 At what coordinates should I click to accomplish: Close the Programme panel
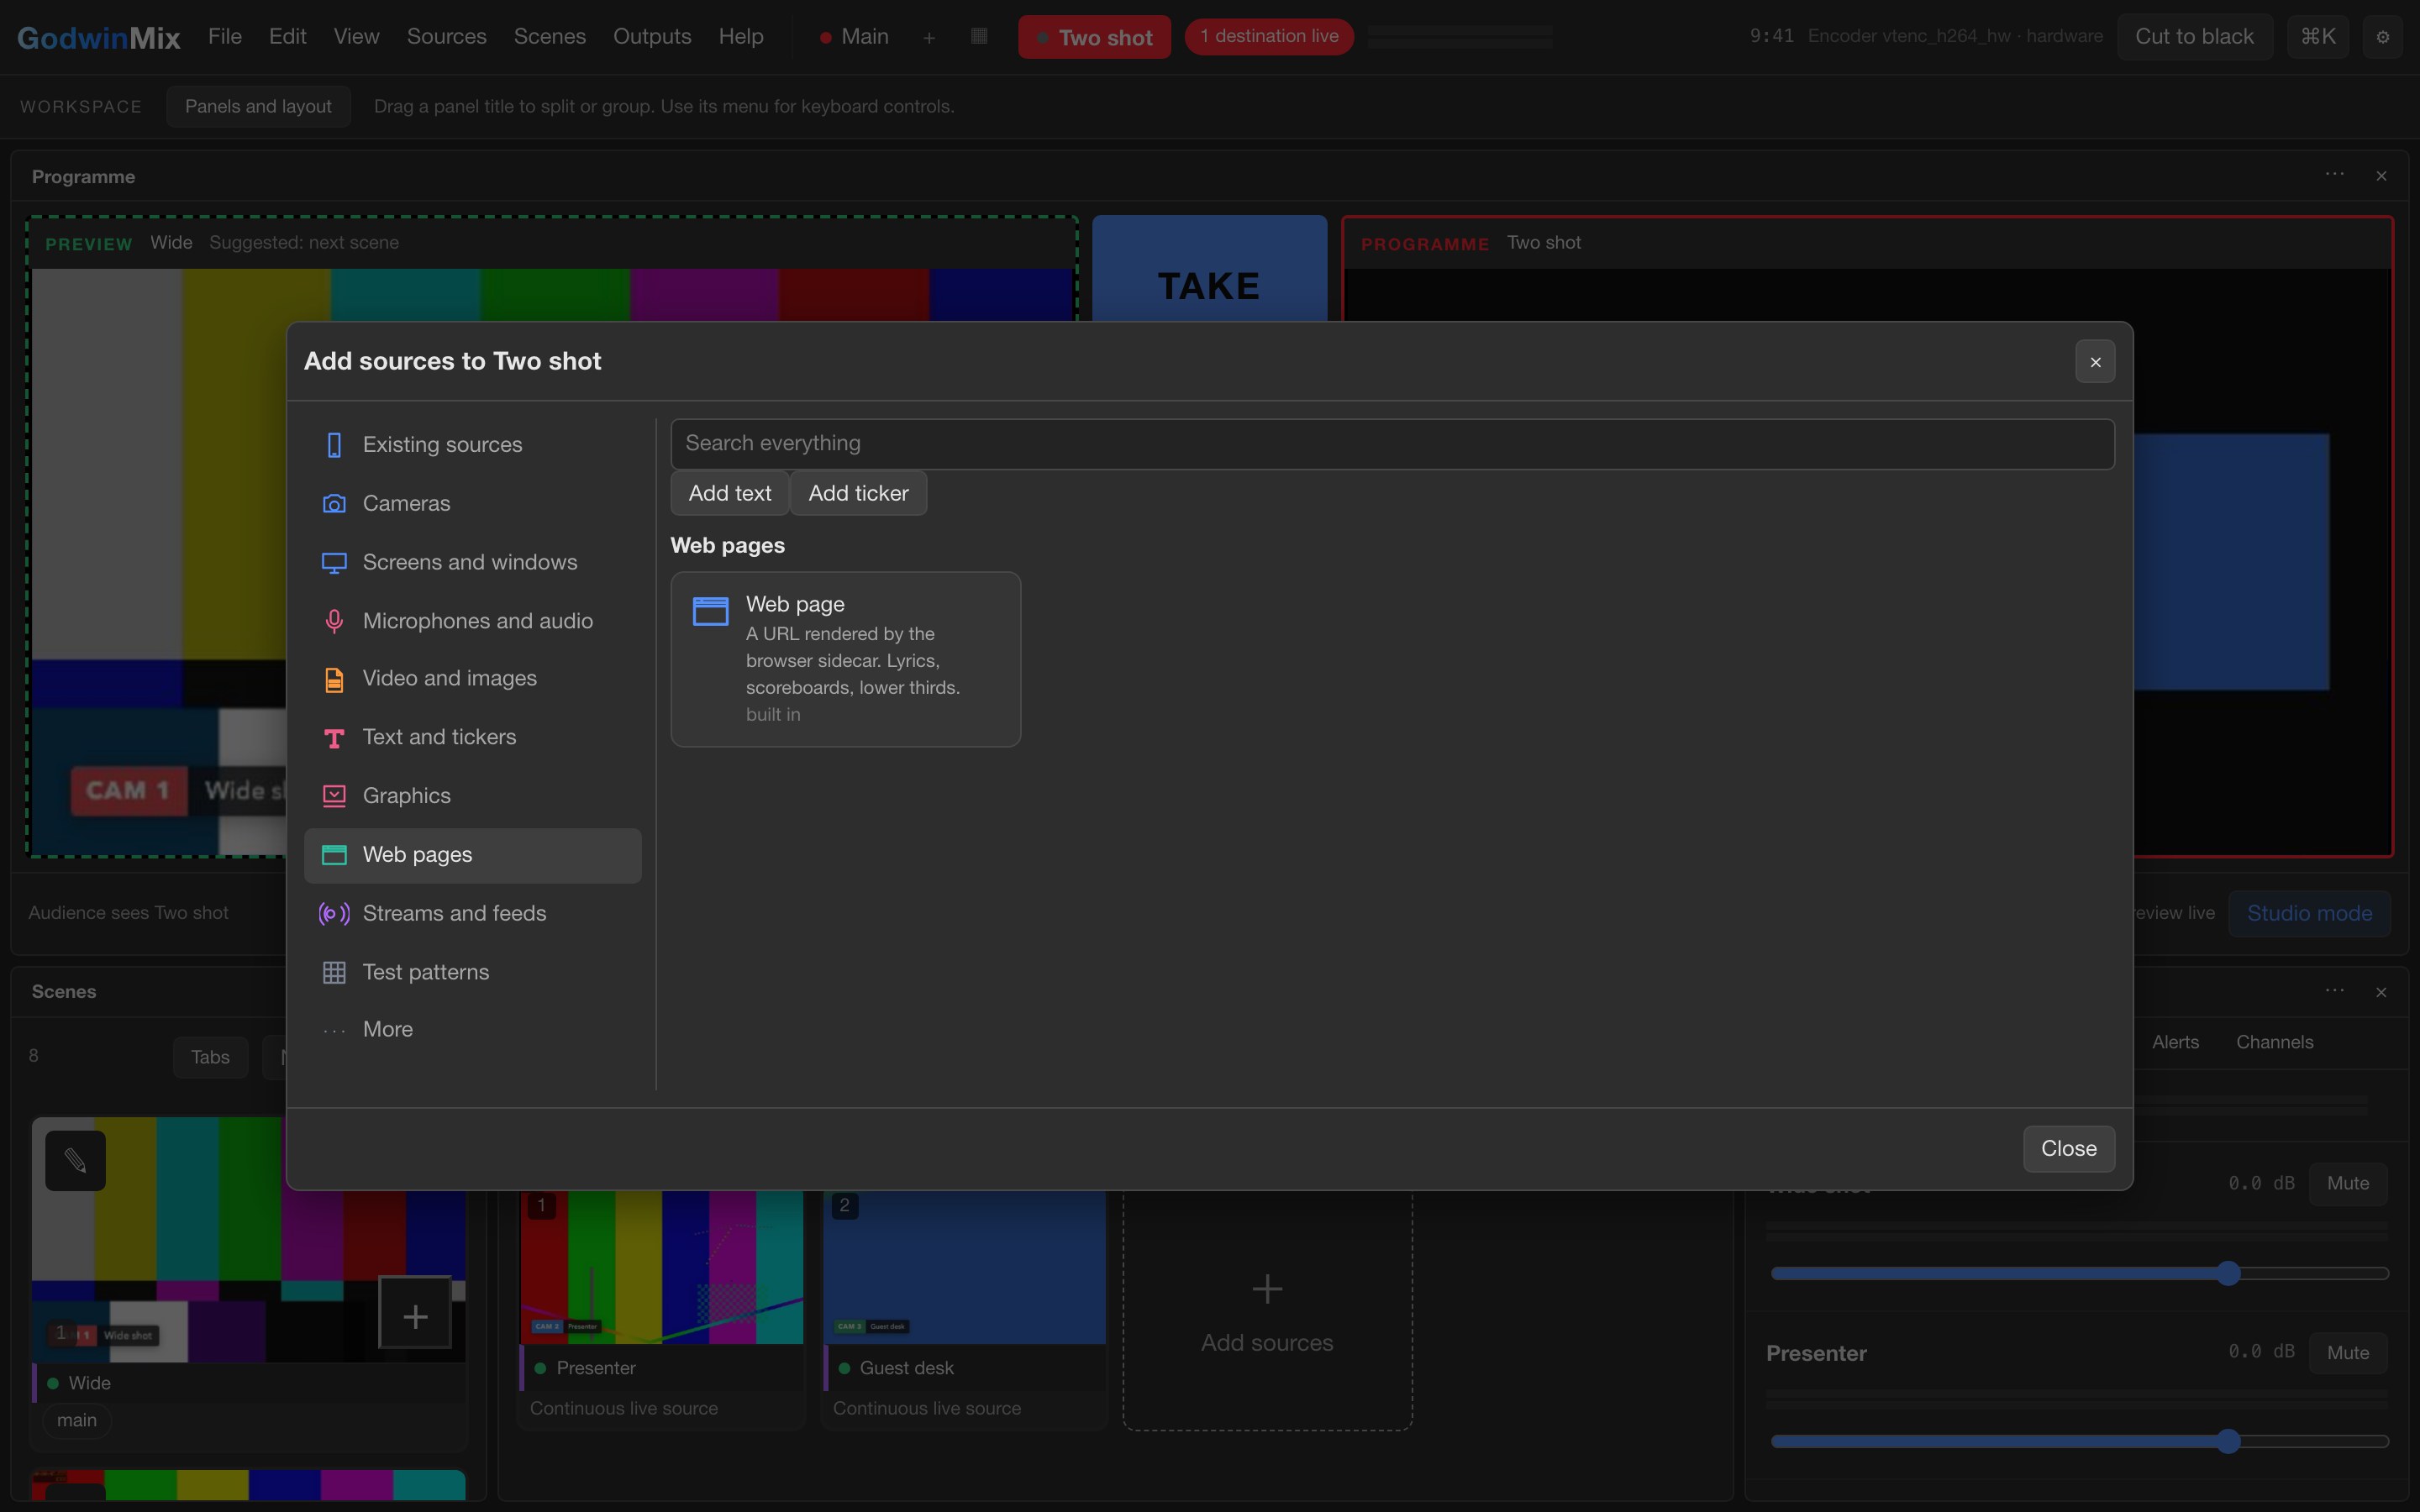2381,176
